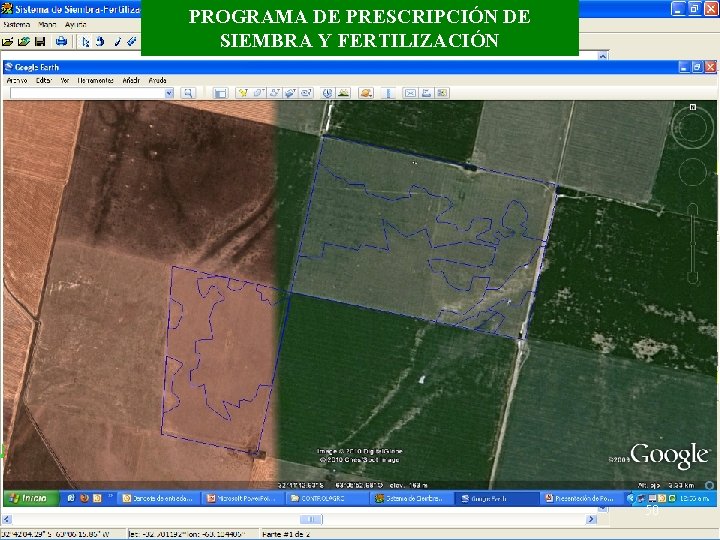Add a placemark with yellow pin
This screenshot has width=720, height=540.
tap(242, 93)
